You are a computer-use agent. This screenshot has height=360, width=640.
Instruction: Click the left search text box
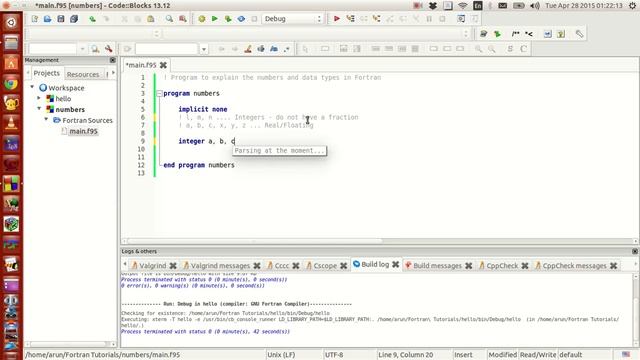click(x=53, y=49)
